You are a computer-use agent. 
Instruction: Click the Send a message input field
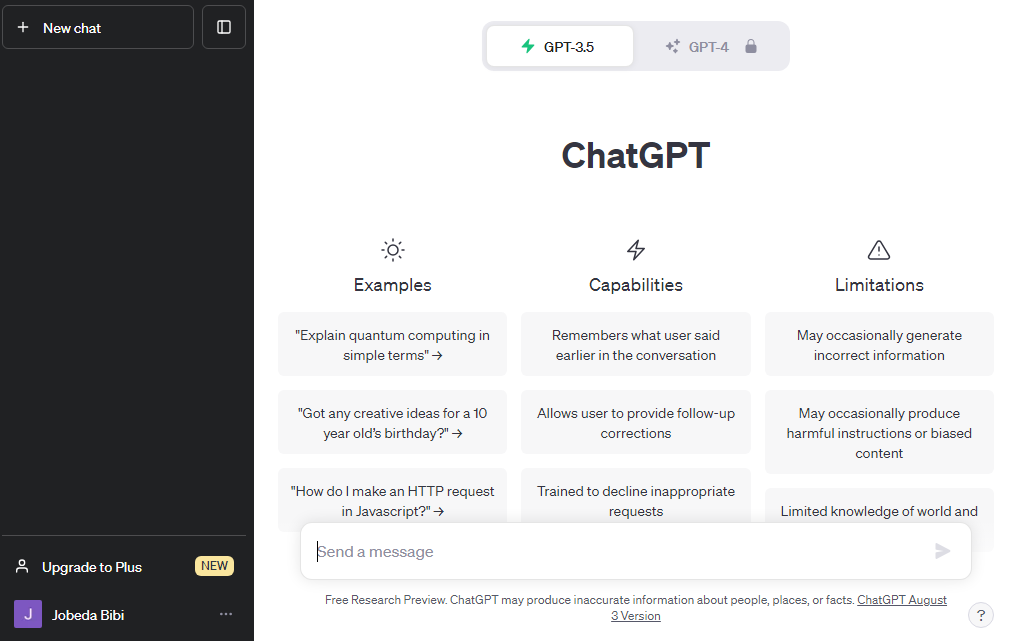pyautogui.click(x=620, y=551)
